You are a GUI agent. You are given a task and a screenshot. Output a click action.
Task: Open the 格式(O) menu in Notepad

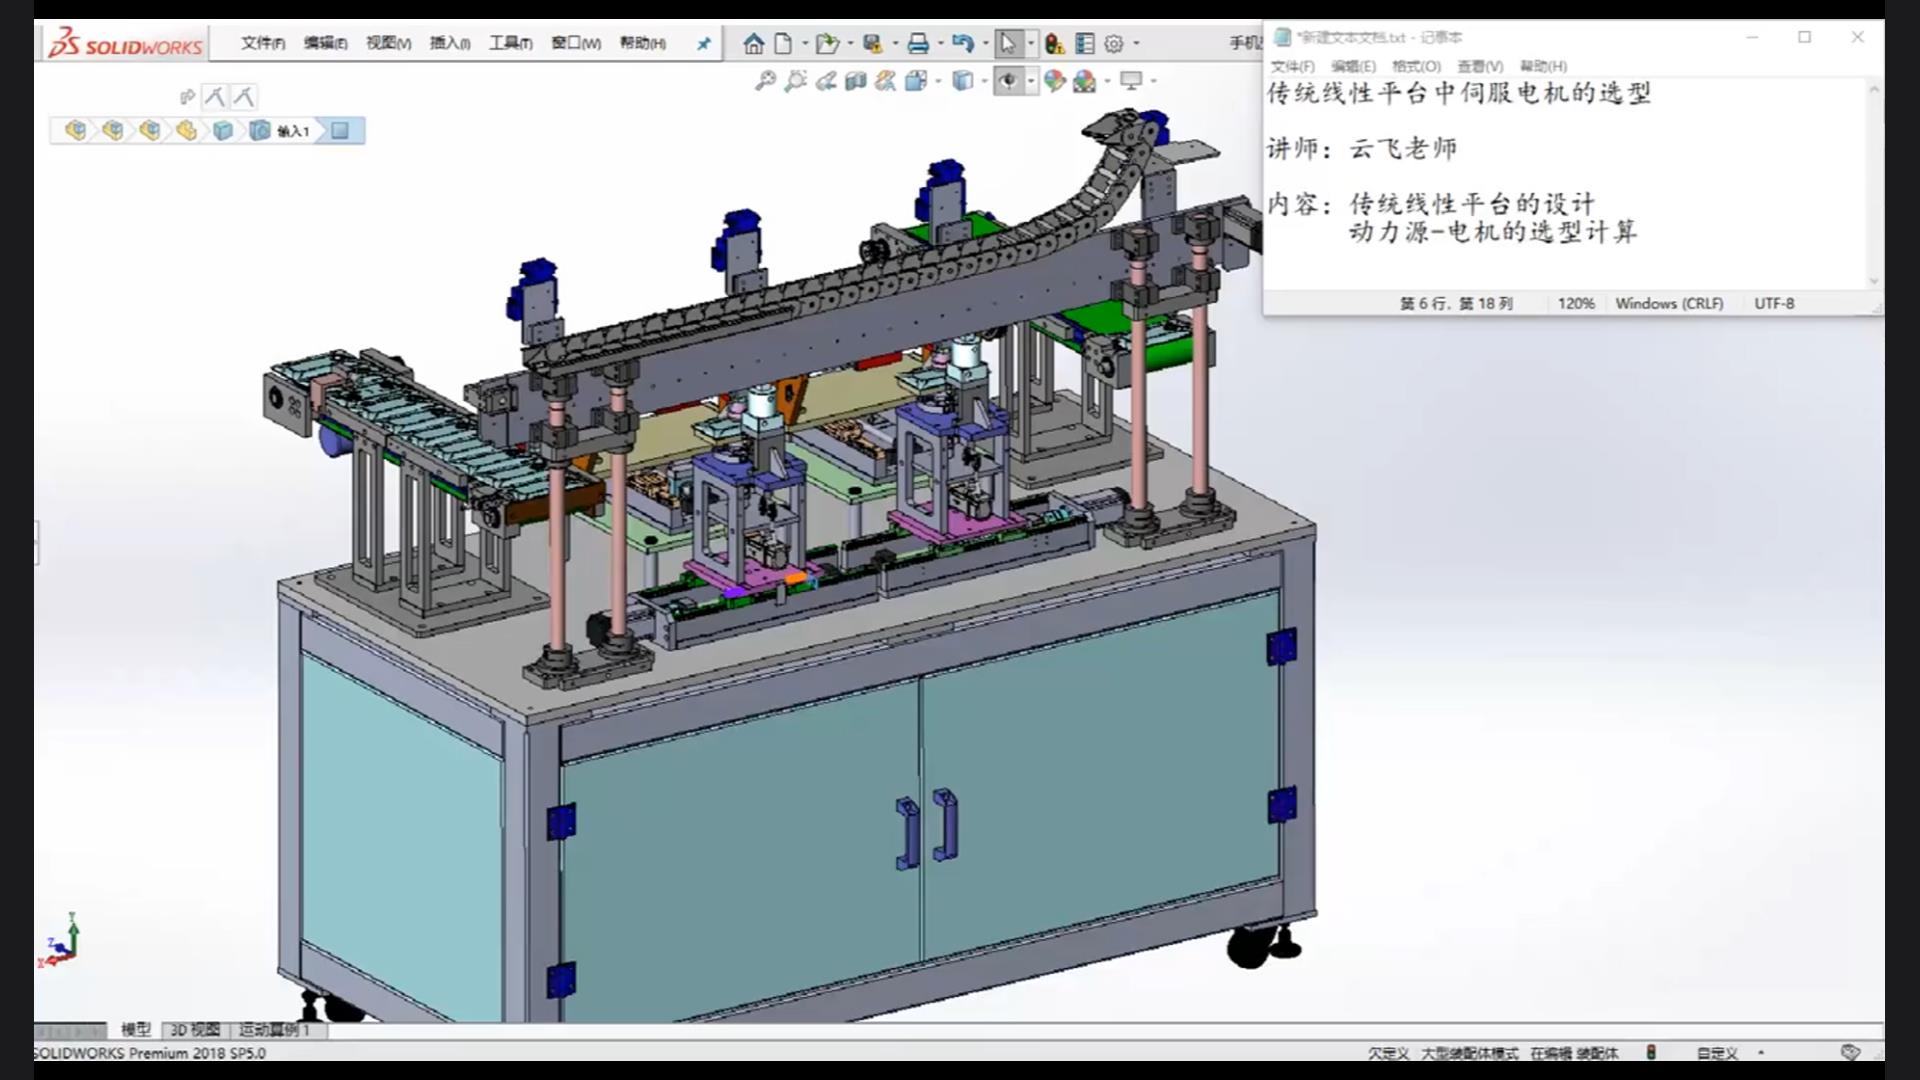1416,66
